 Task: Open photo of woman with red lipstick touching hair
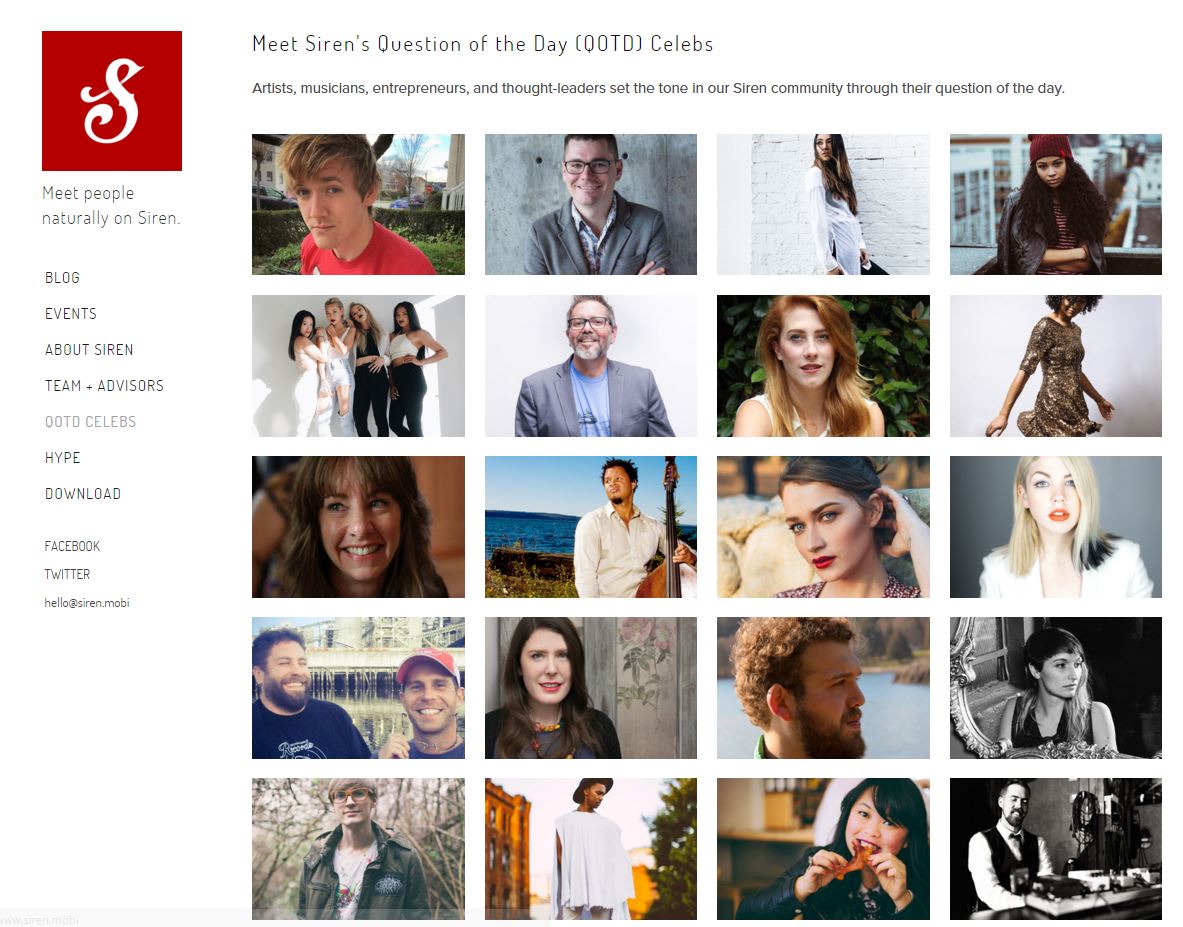[823, 527]
